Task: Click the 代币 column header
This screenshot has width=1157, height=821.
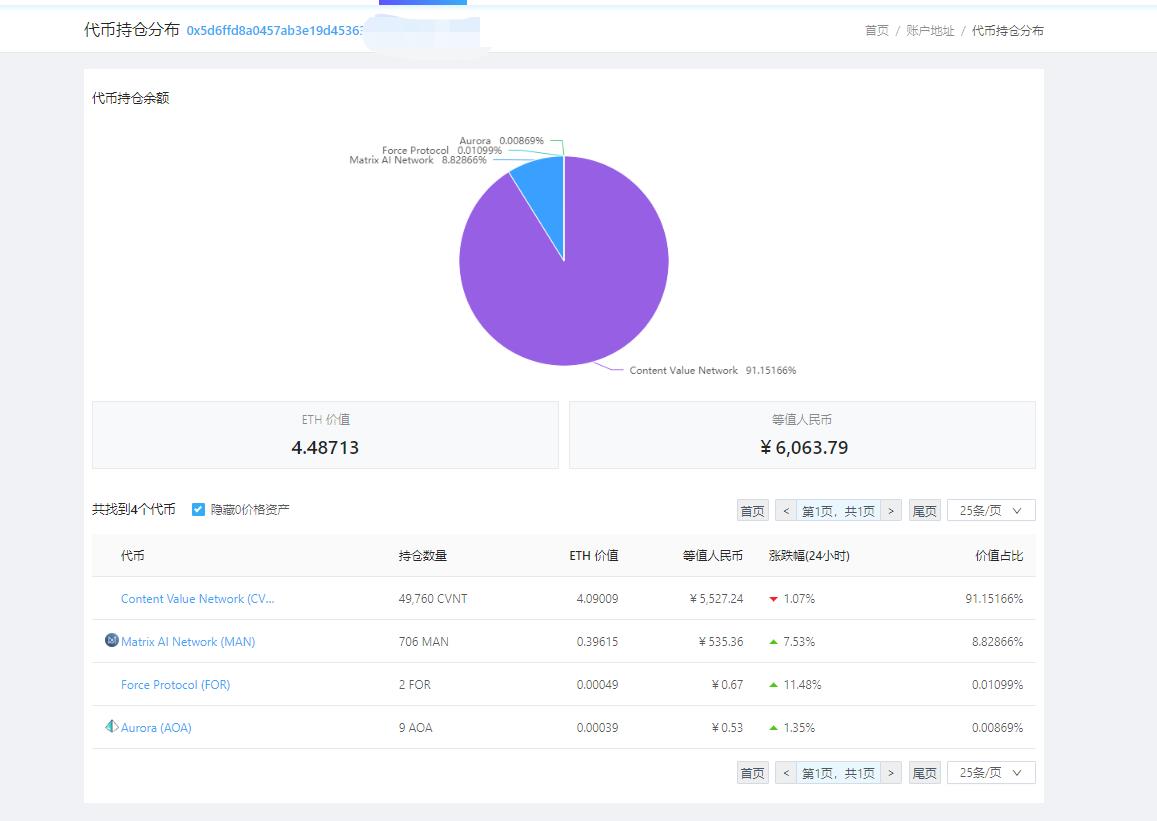Action: [x=133, y=555]
